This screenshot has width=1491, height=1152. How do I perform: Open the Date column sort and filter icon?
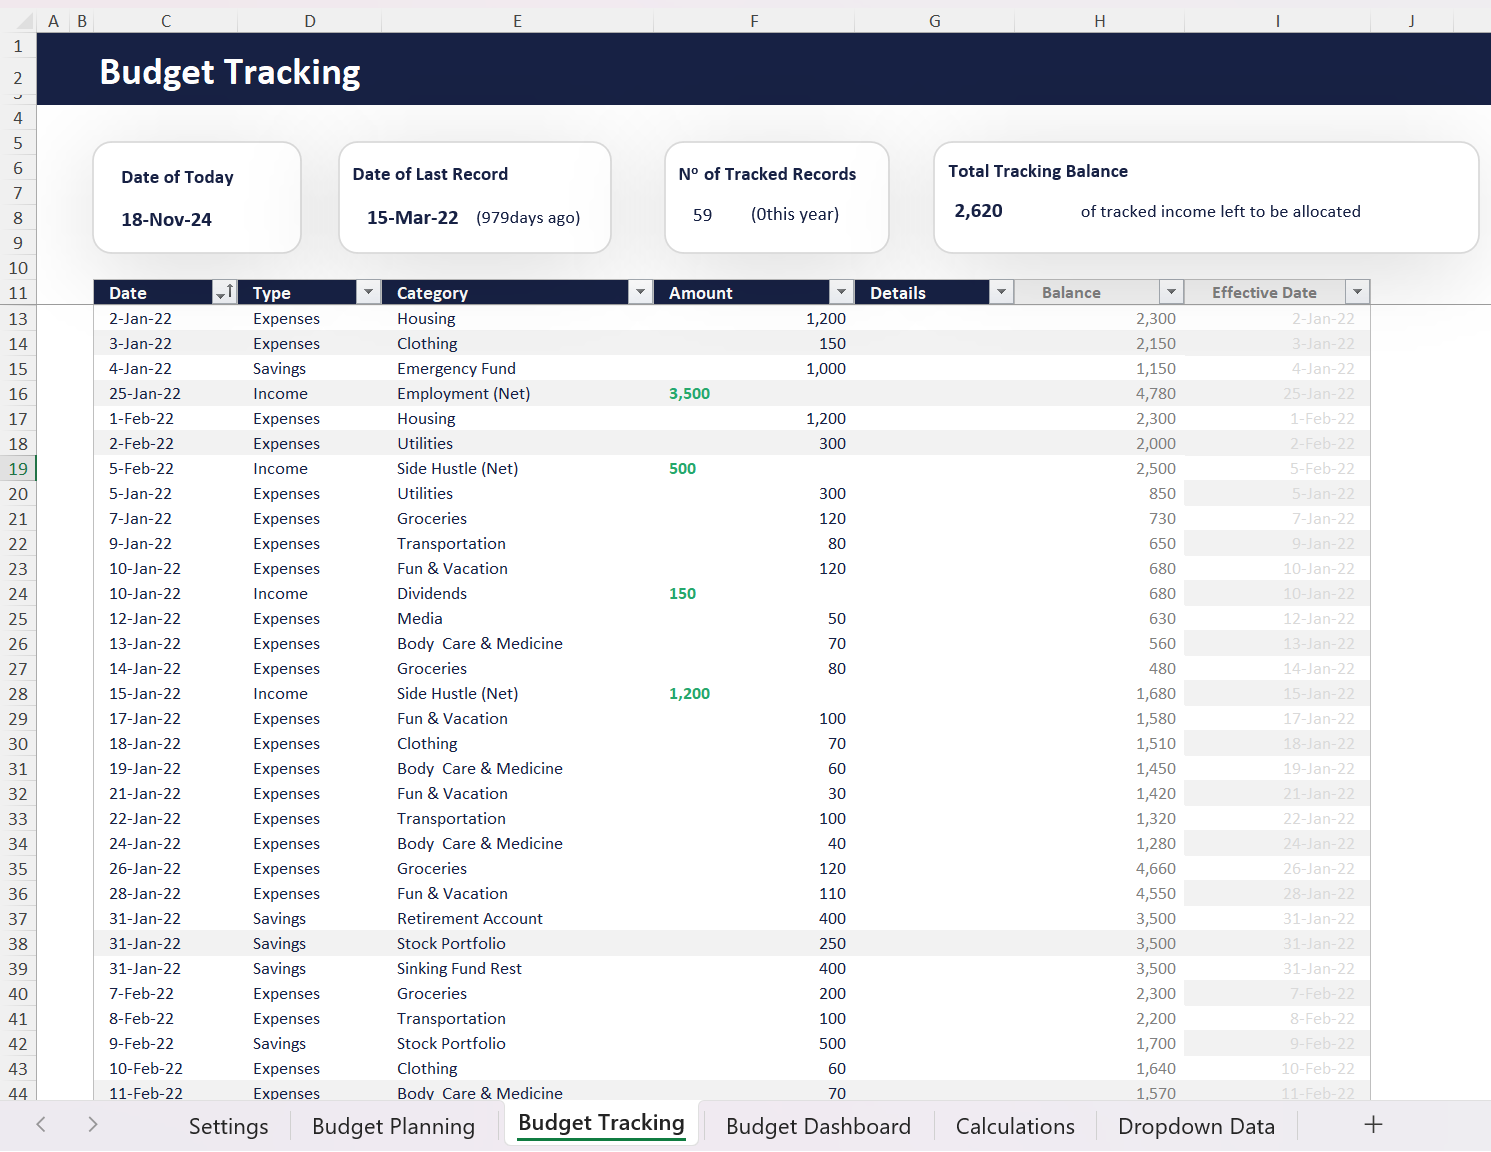[x=224, y=291]
